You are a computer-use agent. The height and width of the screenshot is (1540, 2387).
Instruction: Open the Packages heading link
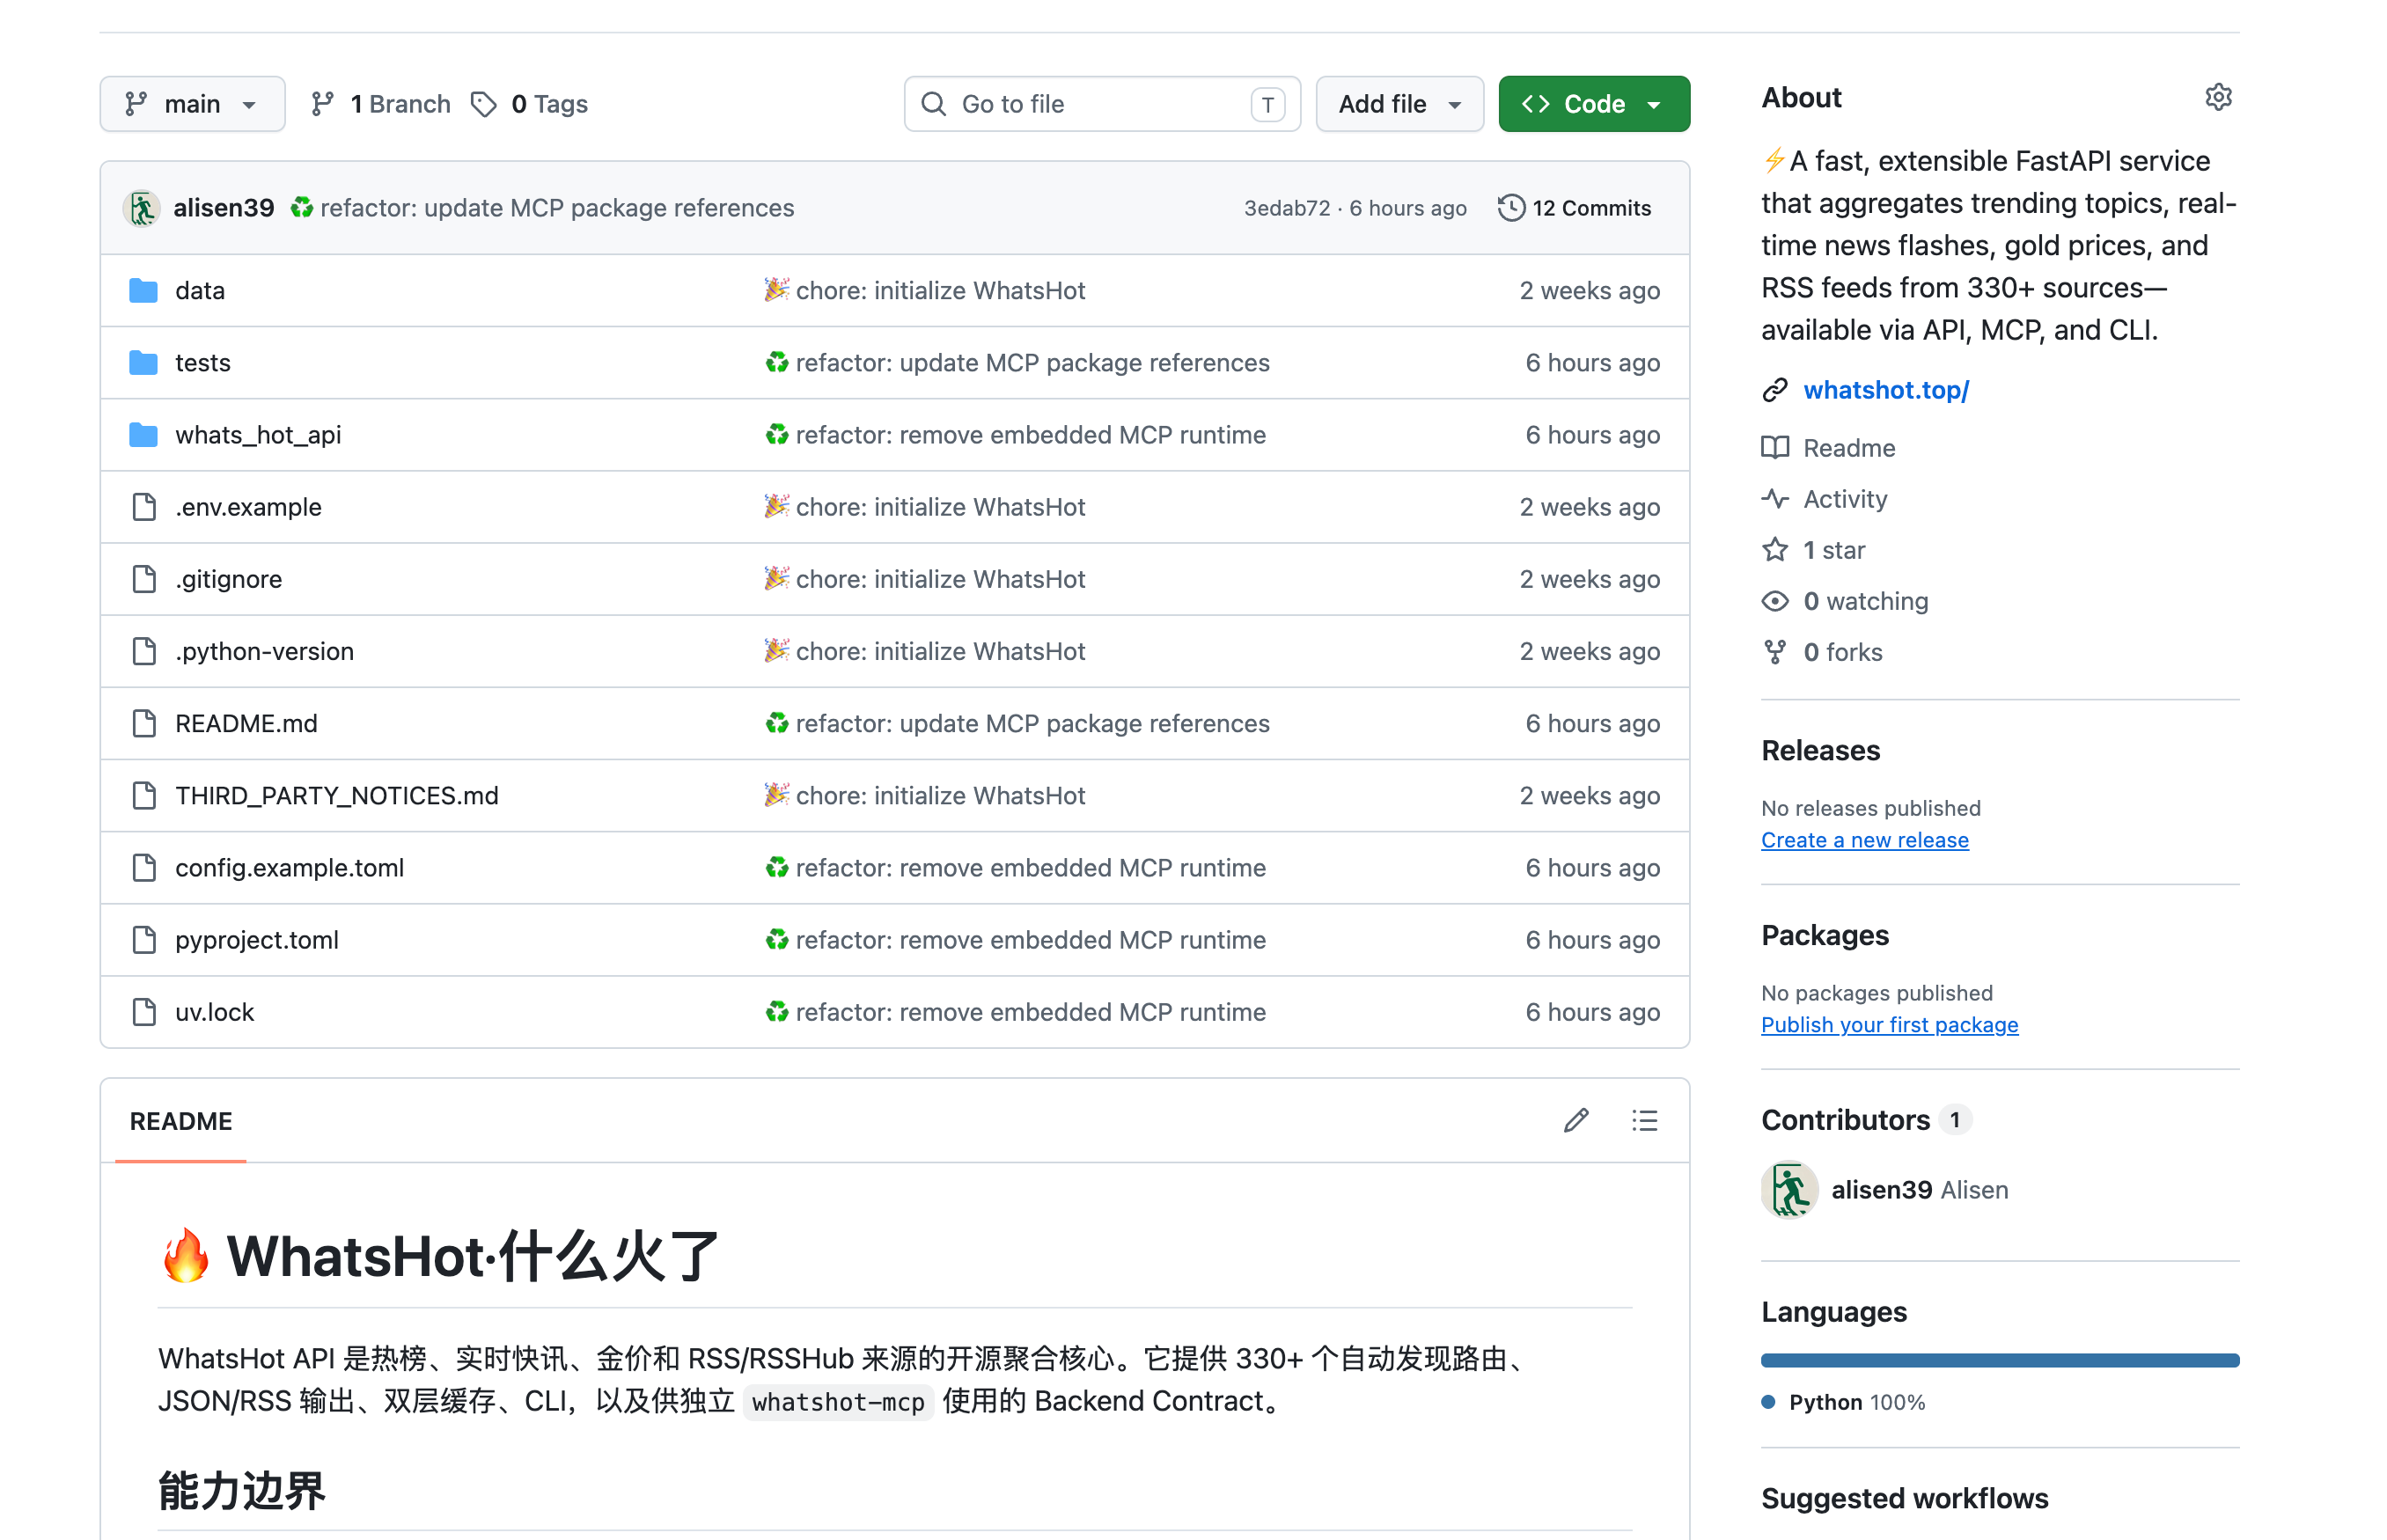pyautogui.click(x=1825, y=935)
